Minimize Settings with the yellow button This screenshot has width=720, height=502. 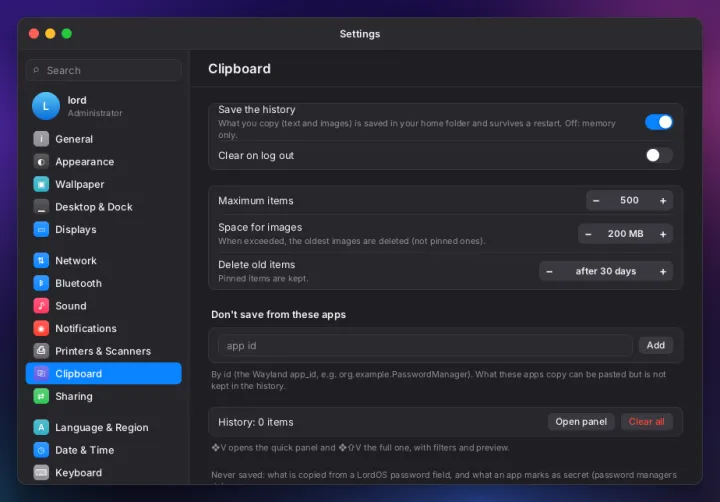point(50,34)
